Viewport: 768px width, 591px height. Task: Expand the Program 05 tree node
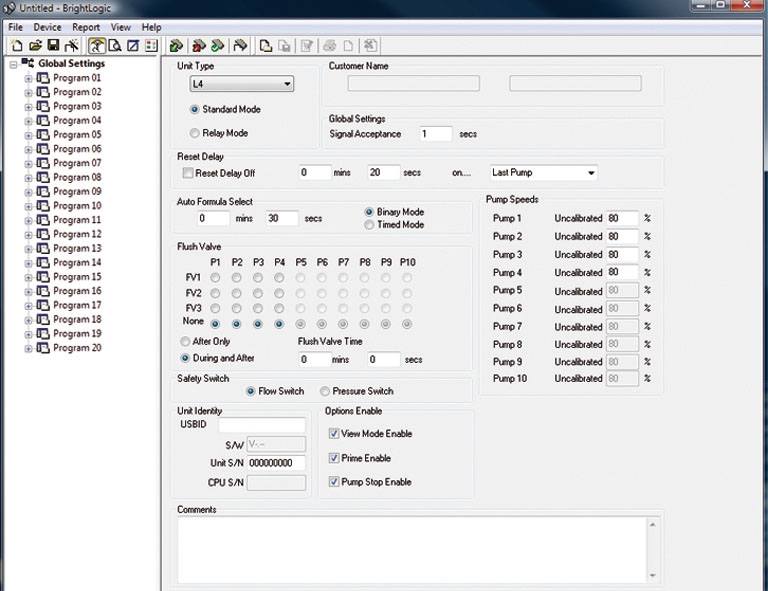[28, 135]
